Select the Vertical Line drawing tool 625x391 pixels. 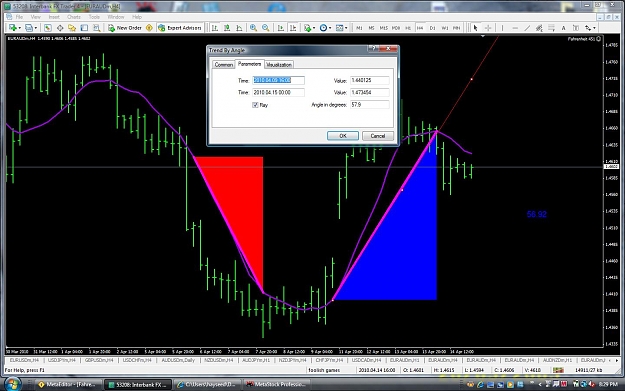coord(502,28)
